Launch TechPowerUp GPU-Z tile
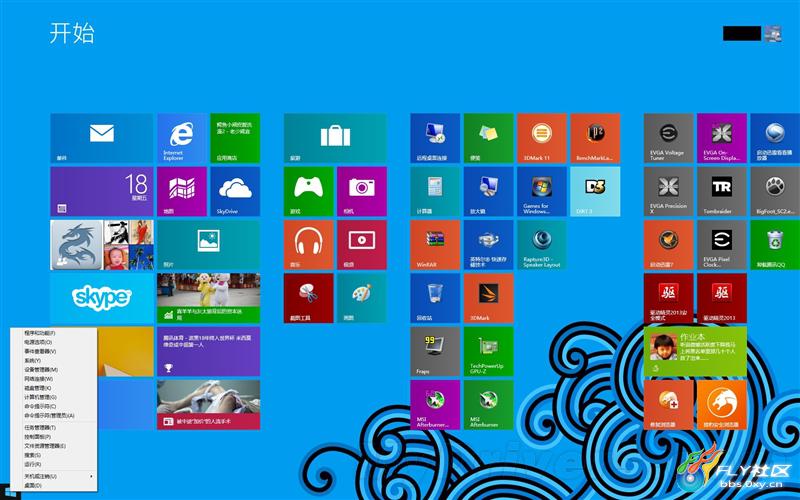This screenshot has width=800, height=500. (x=488, y=352)
